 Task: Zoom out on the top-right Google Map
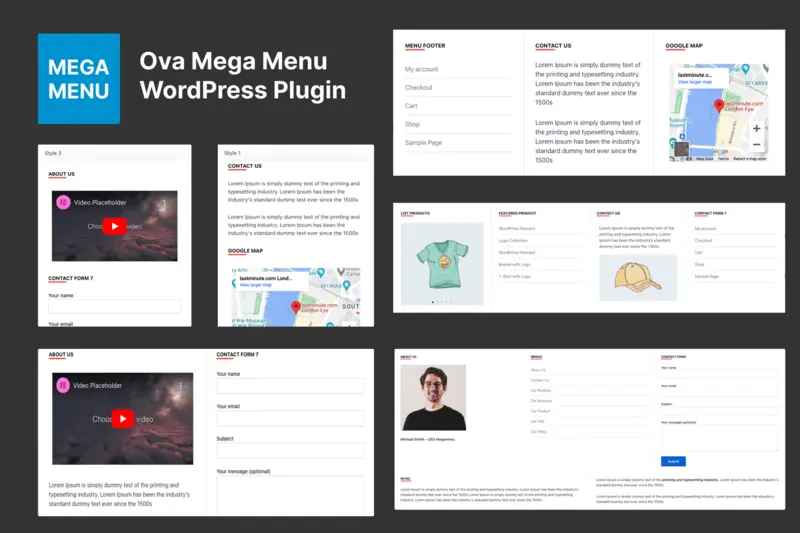tap(756, 146)
